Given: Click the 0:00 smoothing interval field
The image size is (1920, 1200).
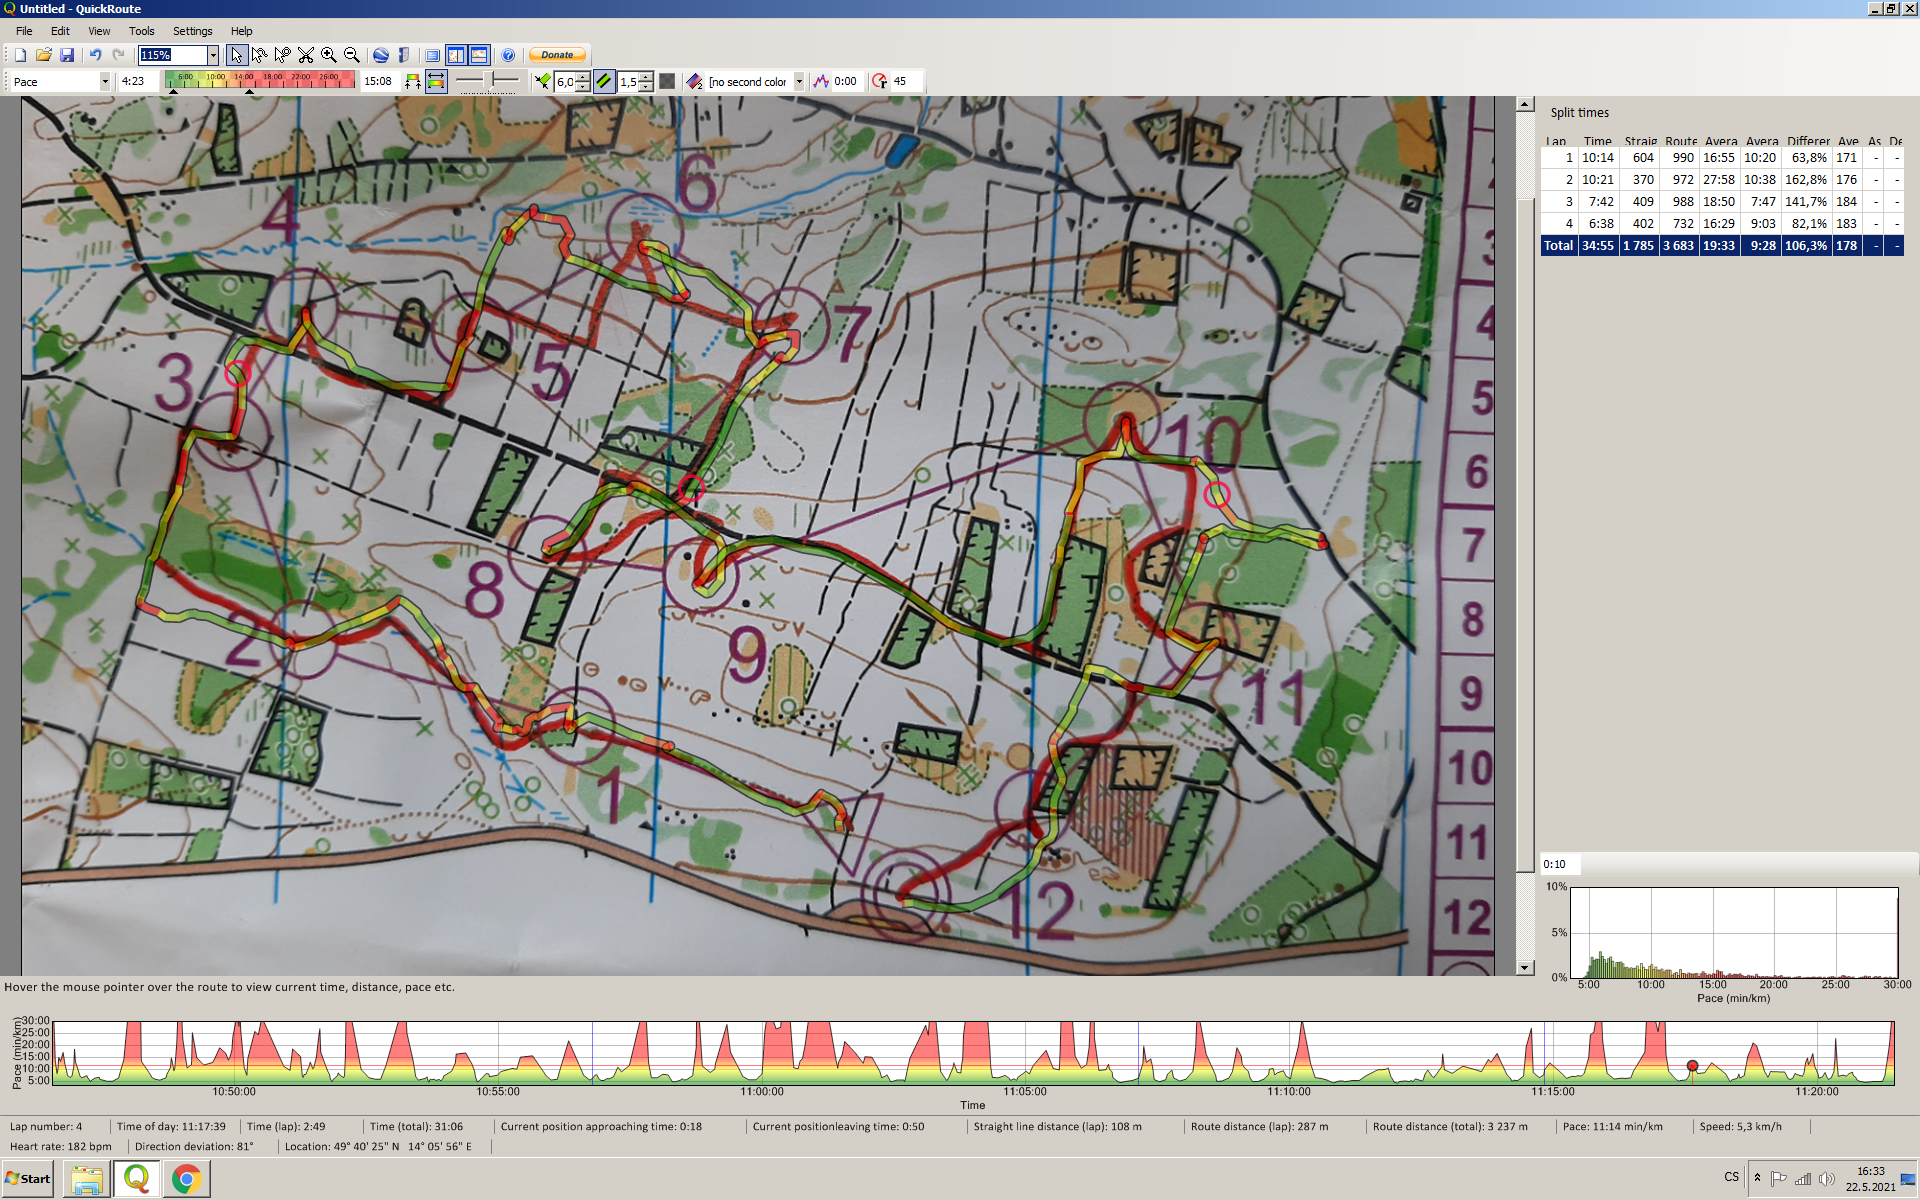Looking at the screenshot, I should point(847,82).
